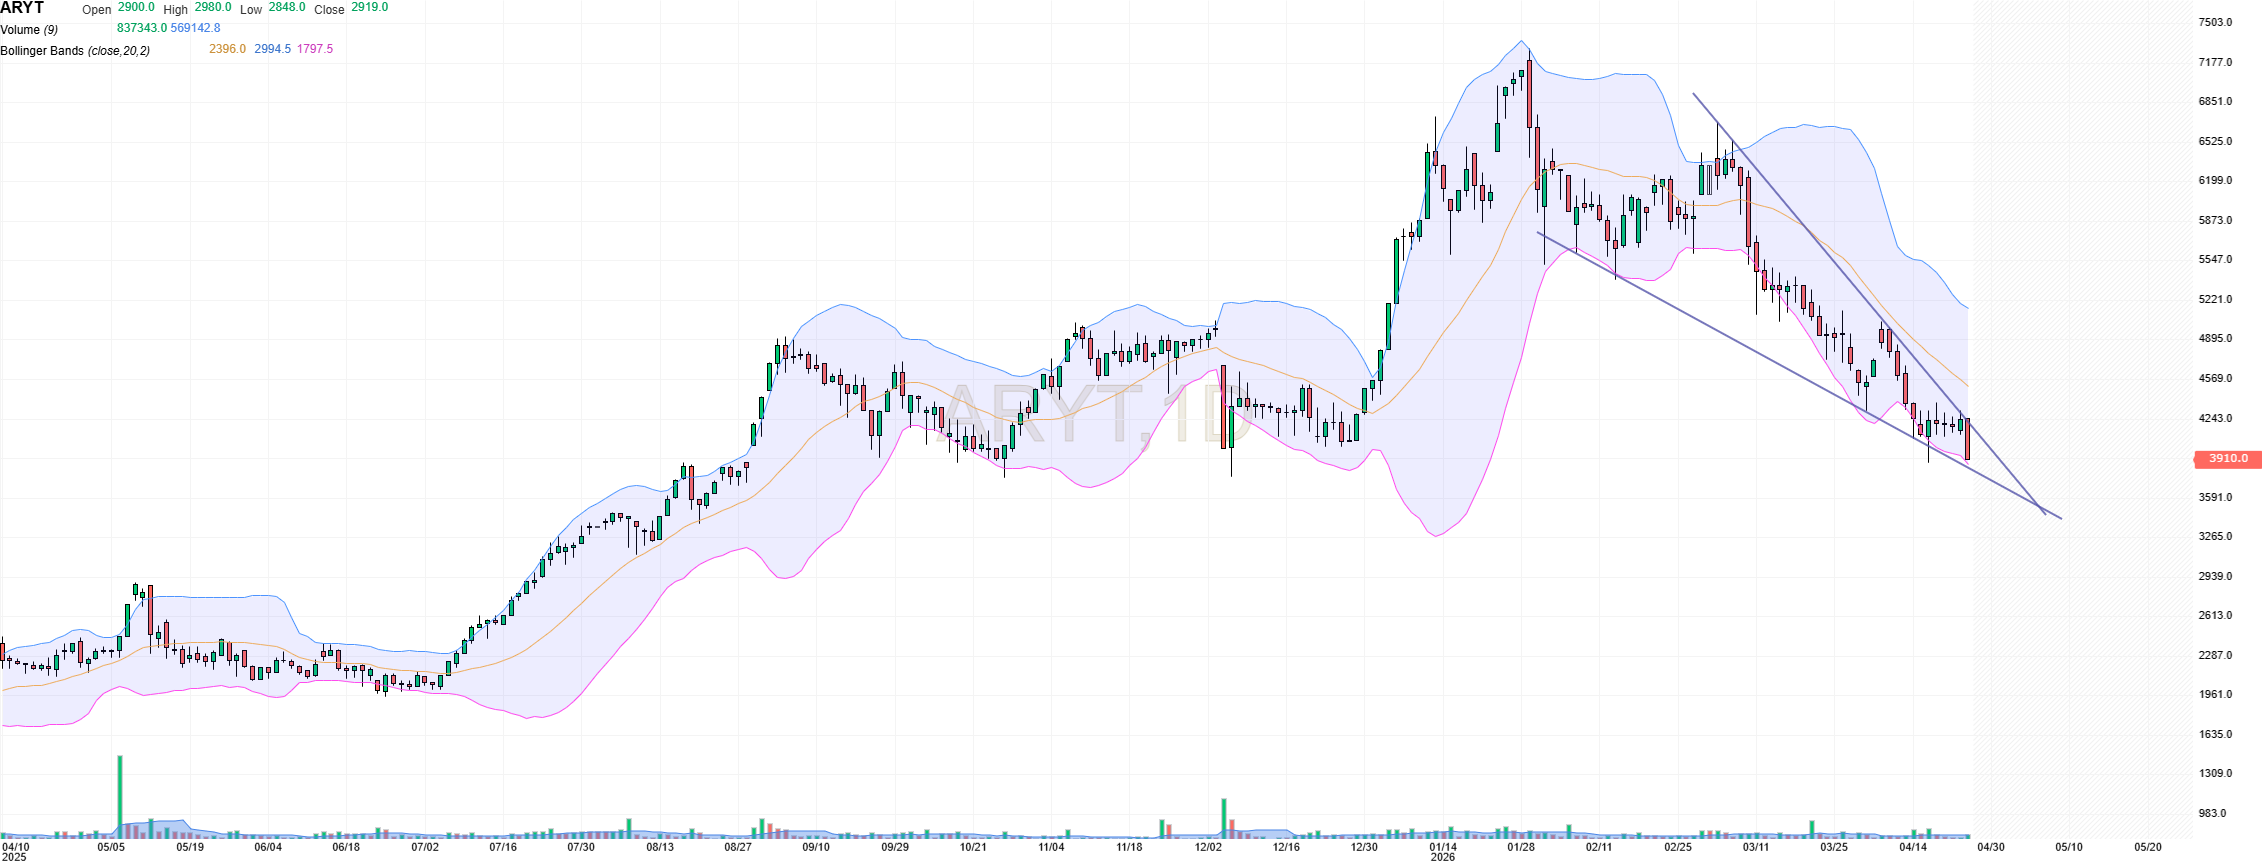
Task: Select the high value 2980.0
Action: [213, 7]
